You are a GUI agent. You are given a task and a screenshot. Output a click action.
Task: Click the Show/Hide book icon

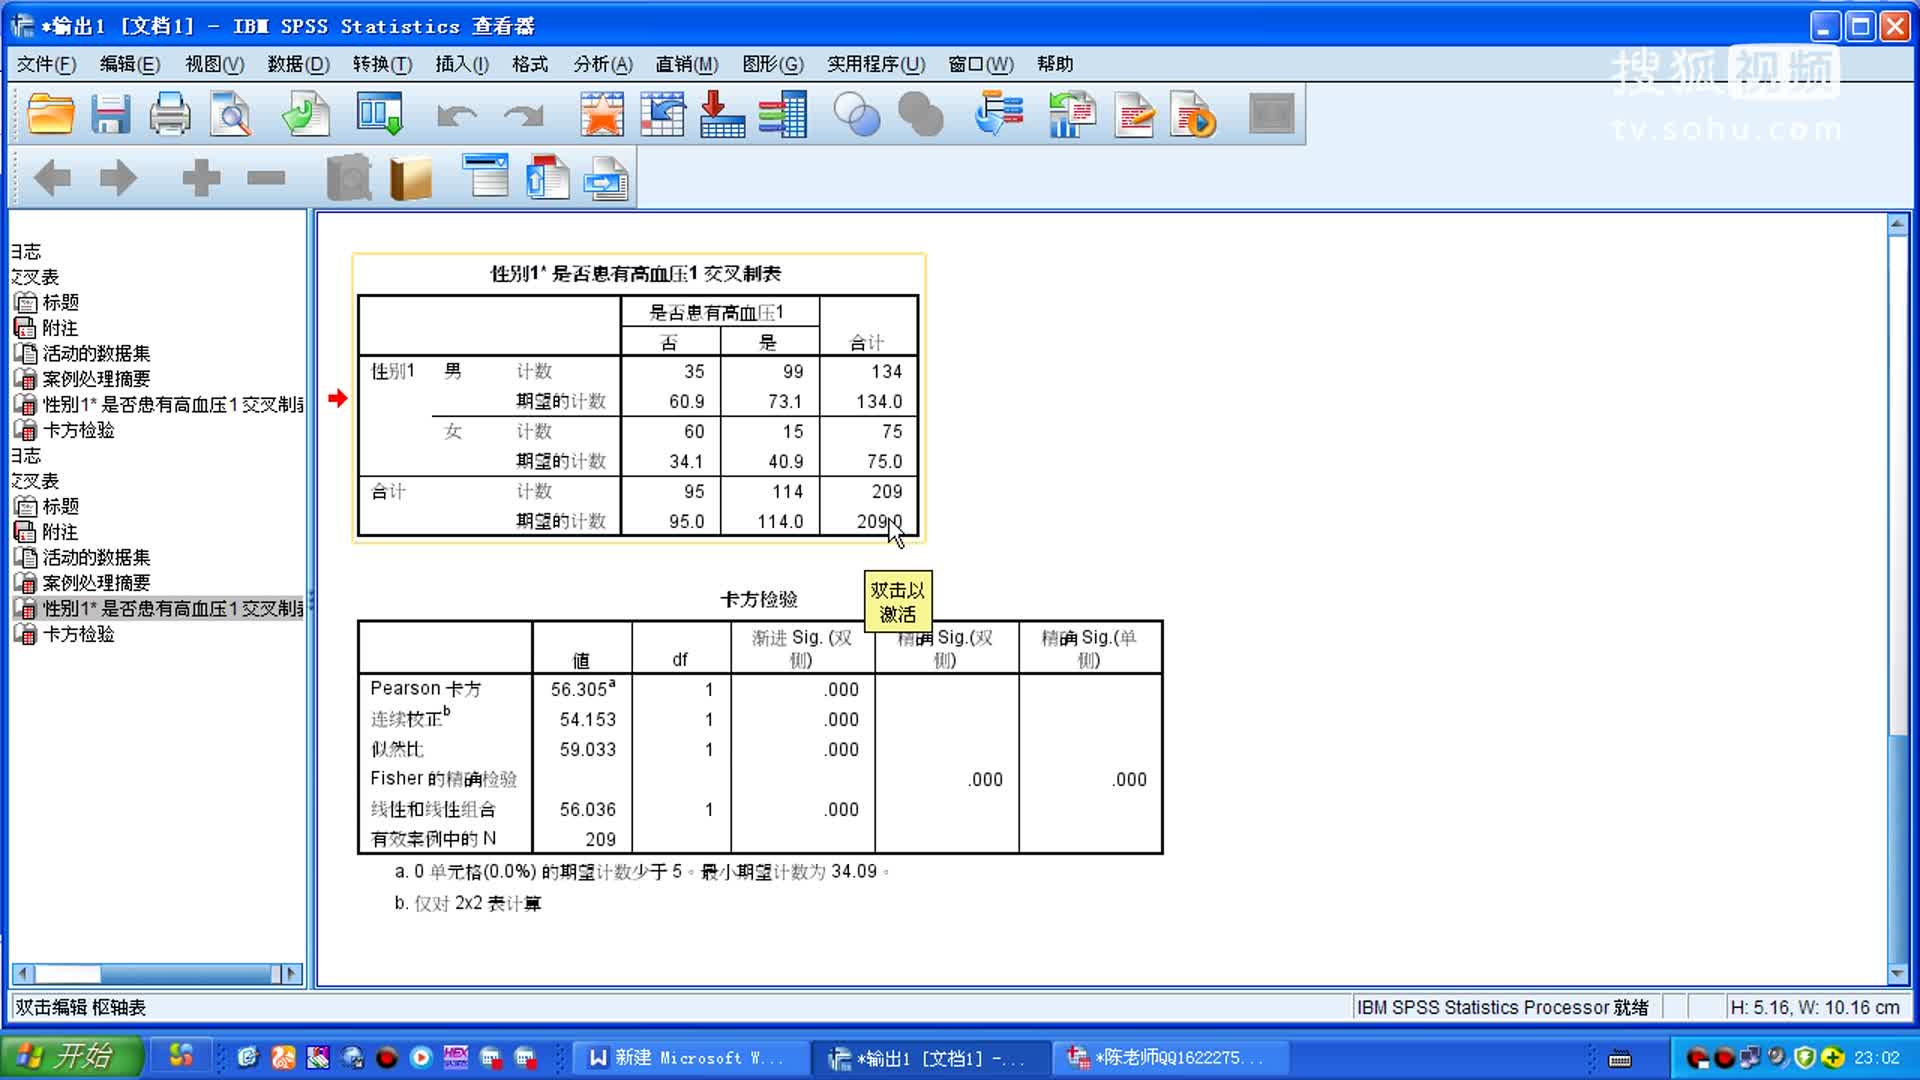pyautogui.click(x=410, y=179)
